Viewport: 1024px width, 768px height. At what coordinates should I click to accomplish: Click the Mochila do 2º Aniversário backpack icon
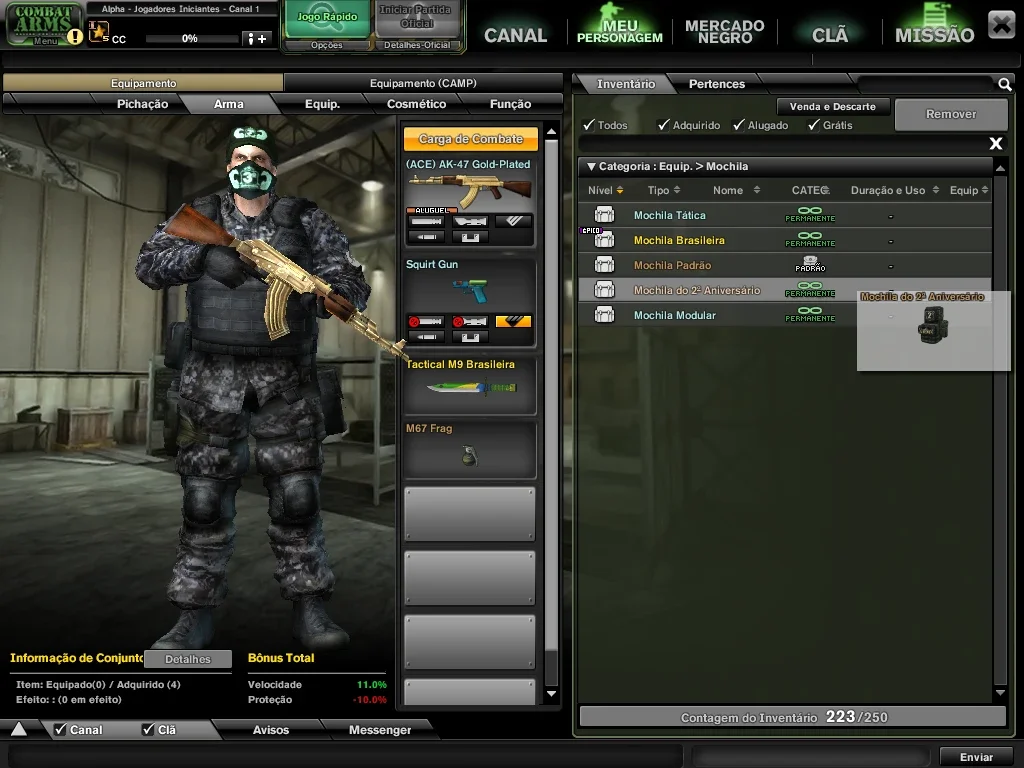click(x=605, y=289)
